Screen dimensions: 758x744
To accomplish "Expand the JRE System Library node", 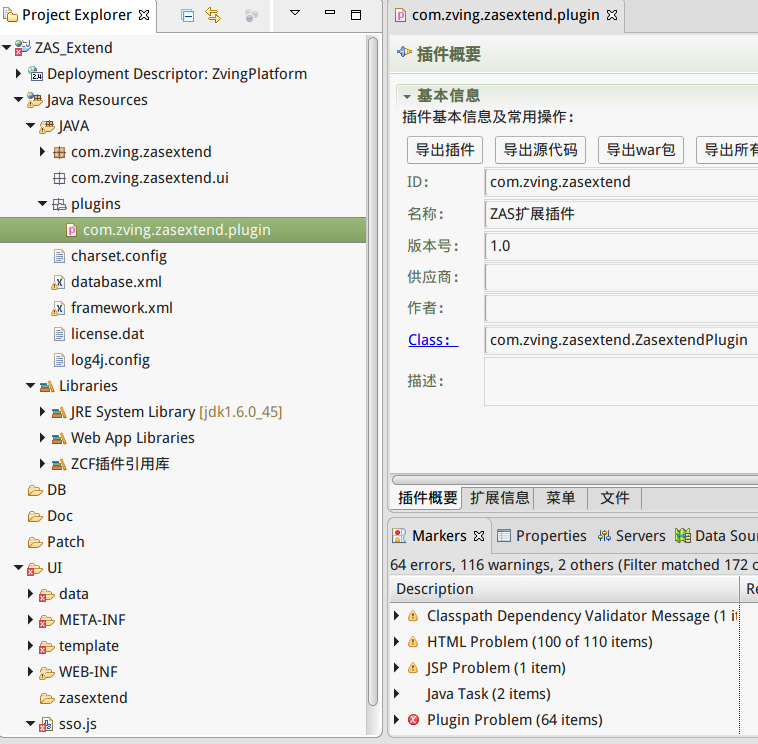I will point(43,412).
